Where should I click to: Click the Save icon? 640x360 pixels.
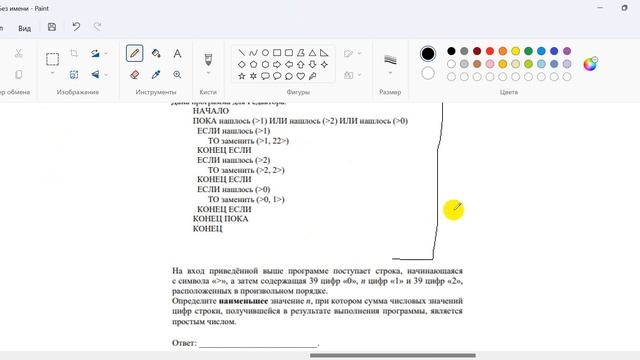point(52,27)
